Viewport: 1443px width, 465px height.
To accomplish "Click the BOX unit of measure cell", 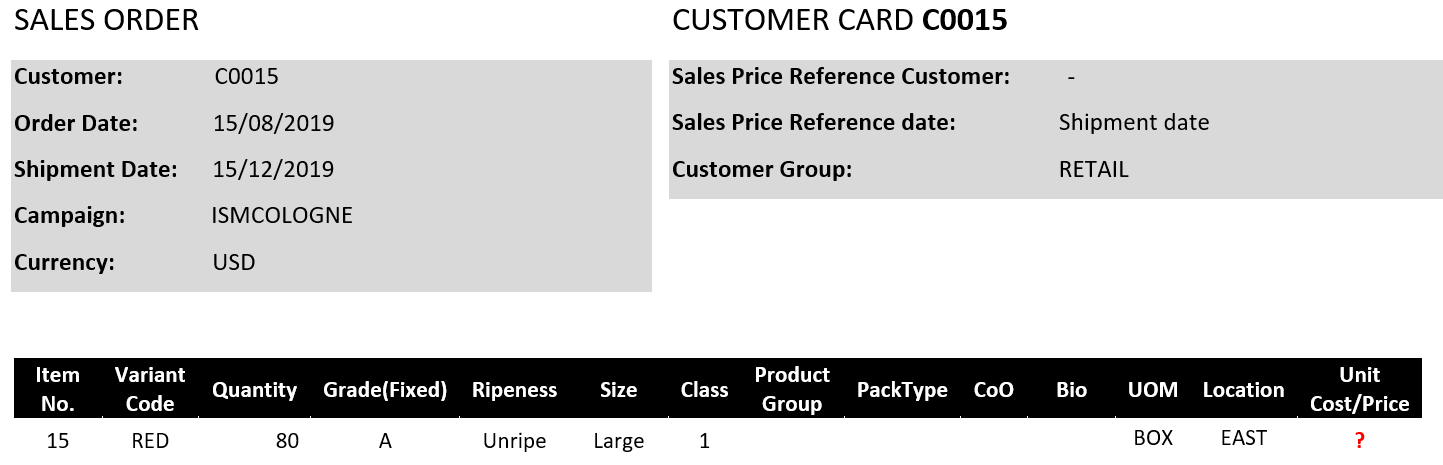I will (1153, 438).
